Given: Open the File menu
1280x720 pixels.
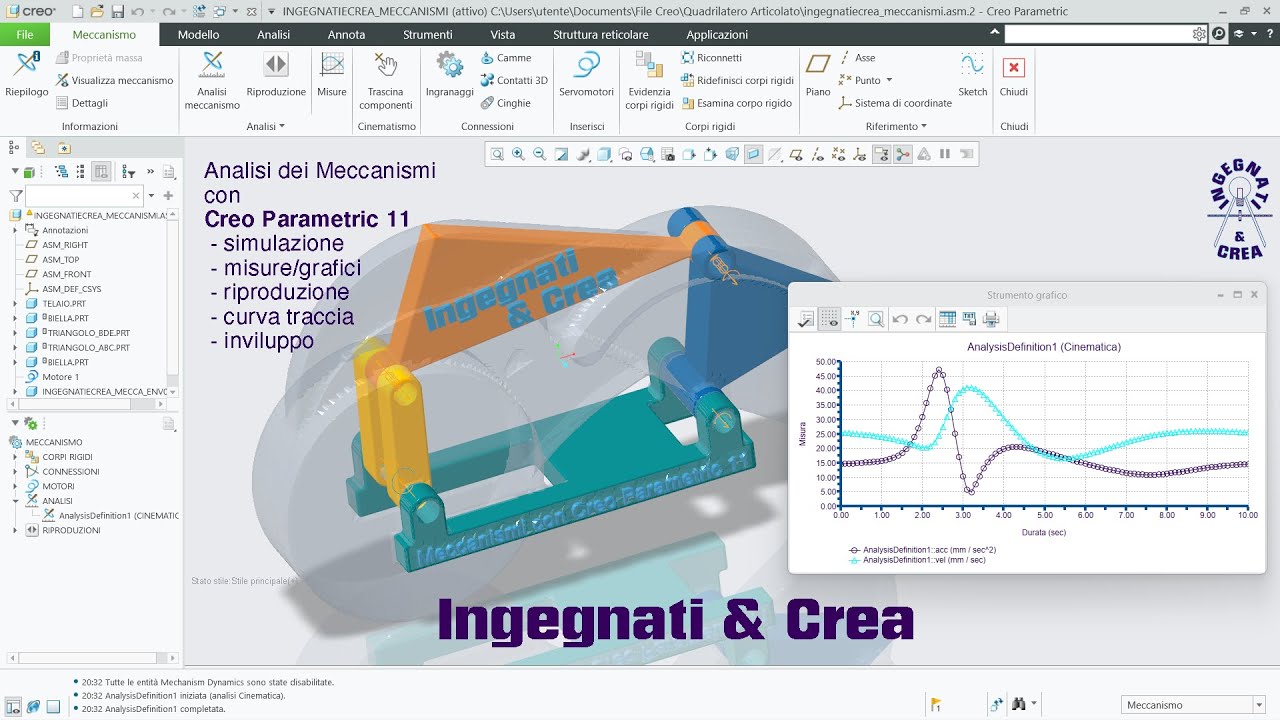Looking at the screenshot, I should pos(25,34).
